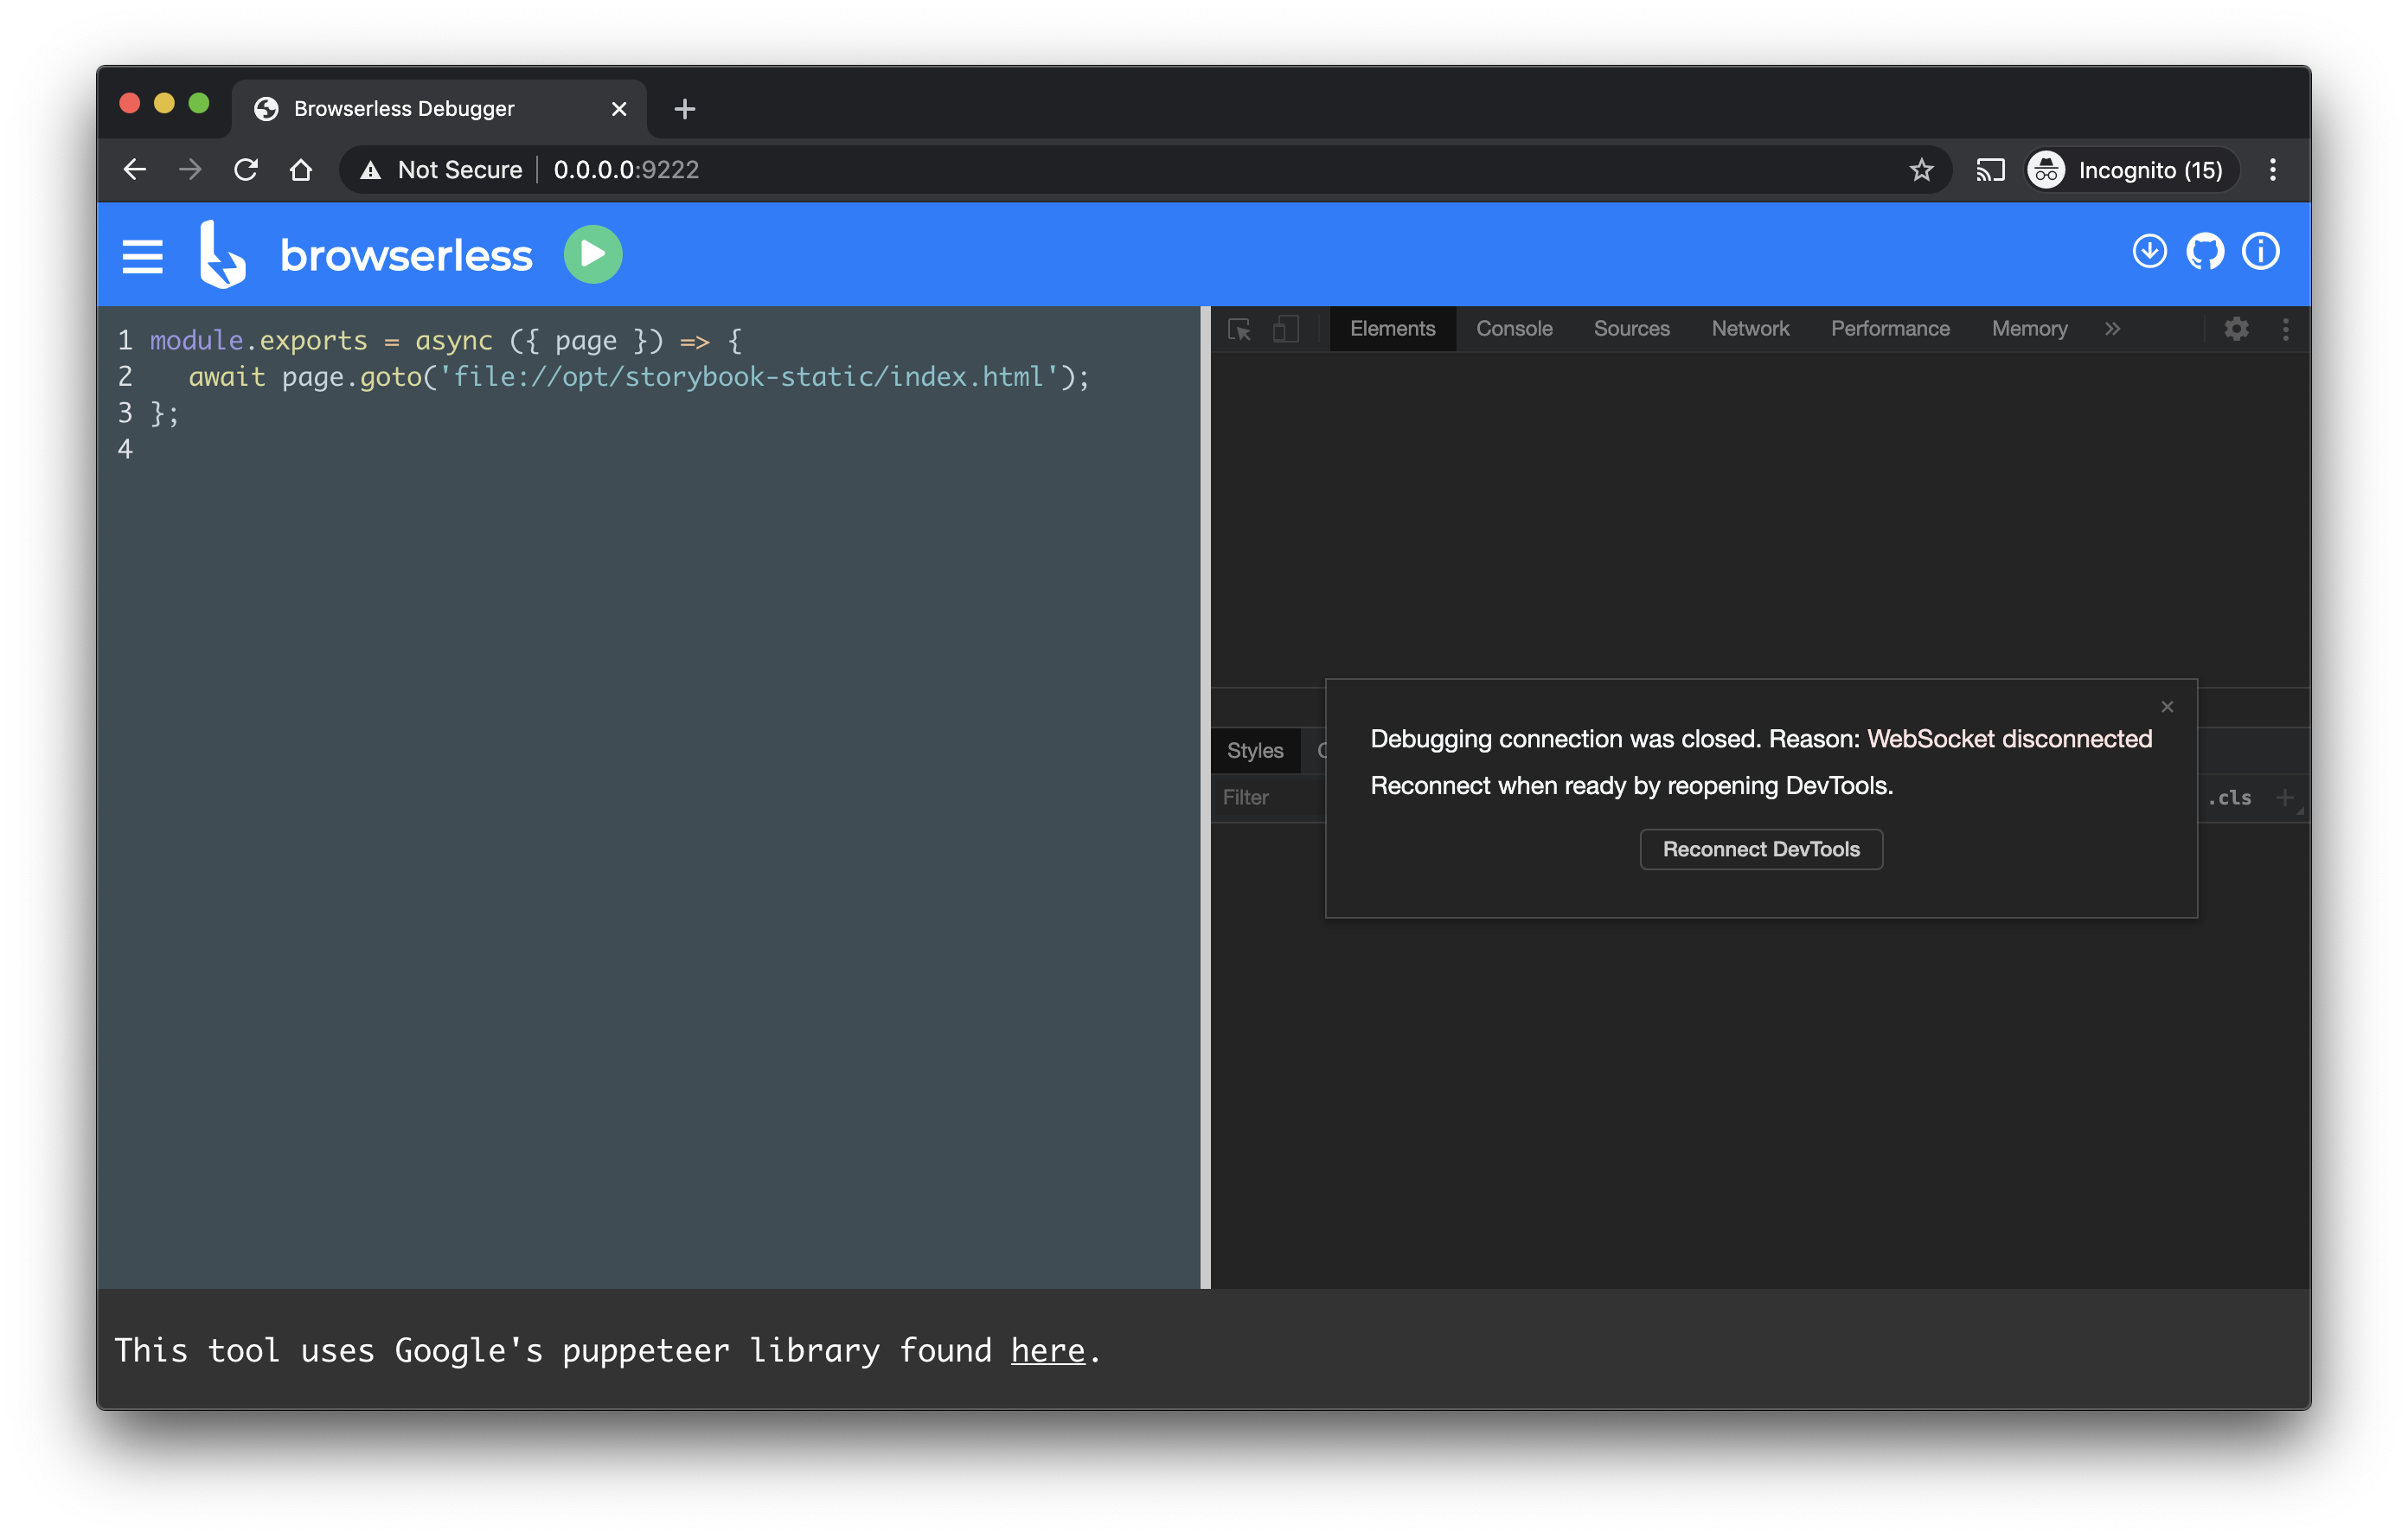
Task: Open a new browser tab
Action: 684,109
